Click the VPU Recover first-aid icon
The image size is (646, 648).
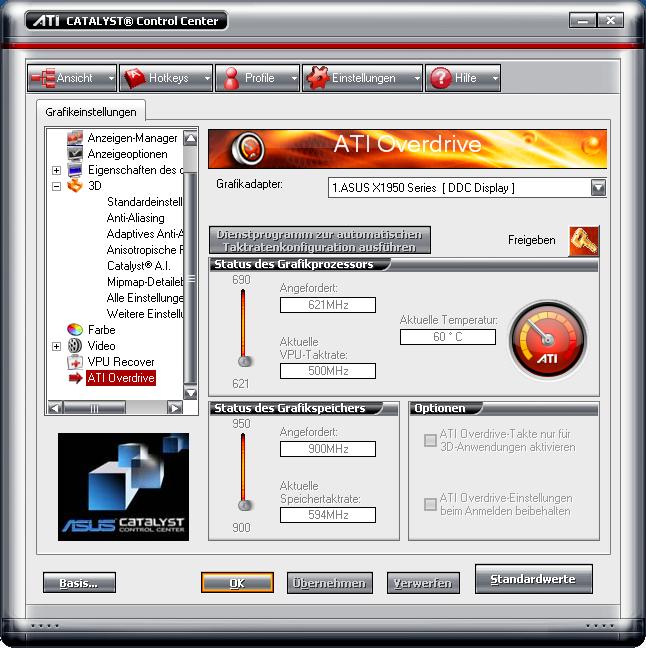pos(75,362)
